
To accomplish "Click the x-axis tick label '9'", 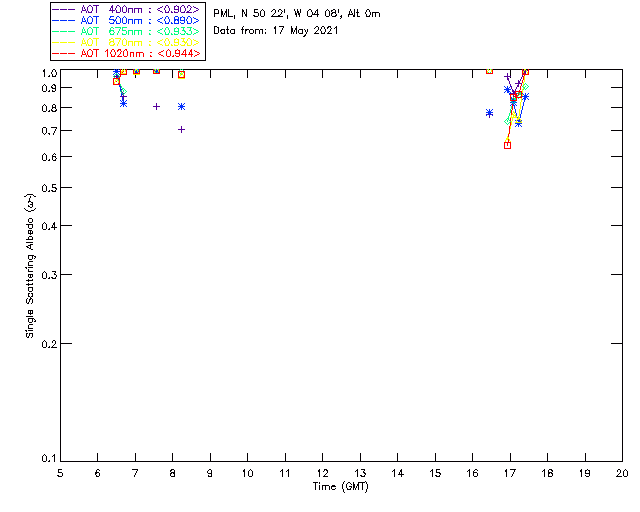I will pyautogui.click(x=210, y=473).
